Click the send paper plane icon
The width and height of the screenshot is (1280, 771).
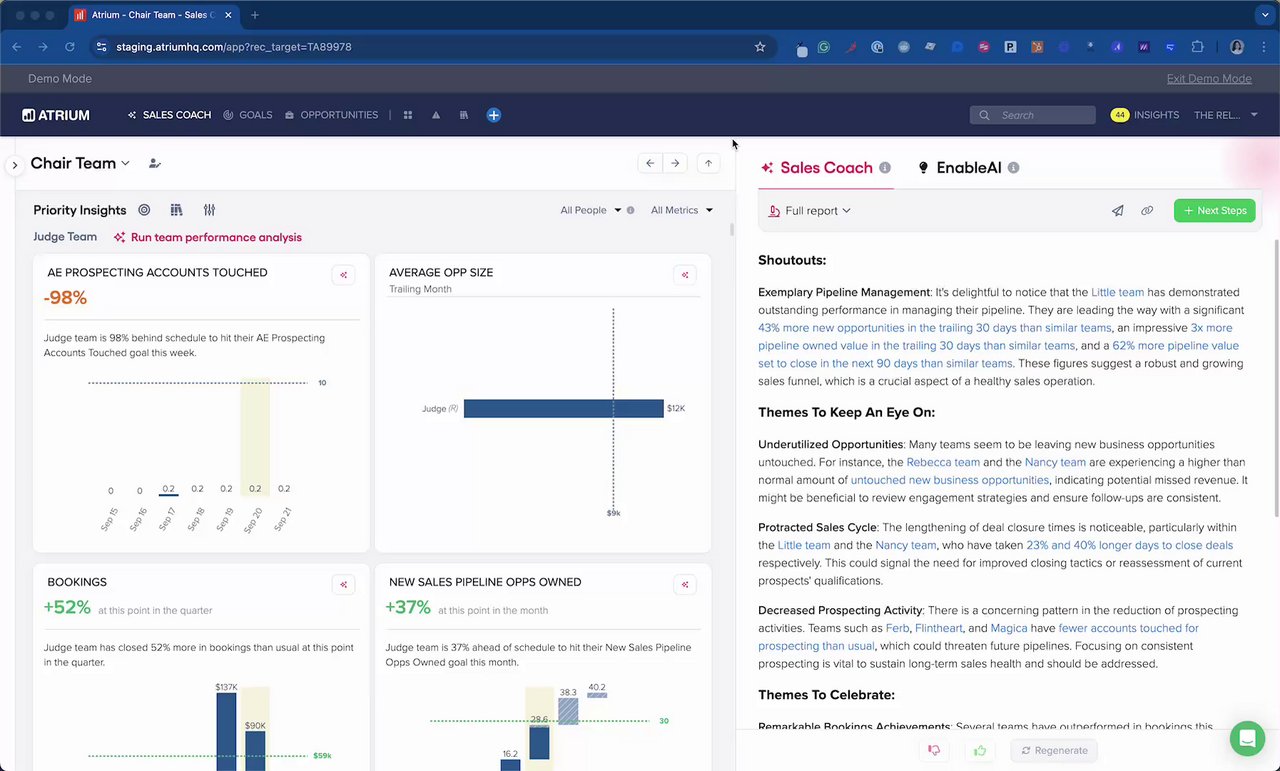point(1117,211)
